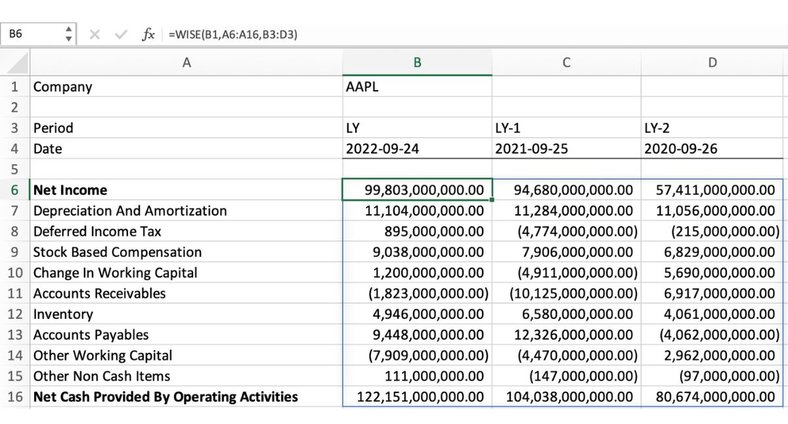
Task: Select column C header
Action: [566, 63]
